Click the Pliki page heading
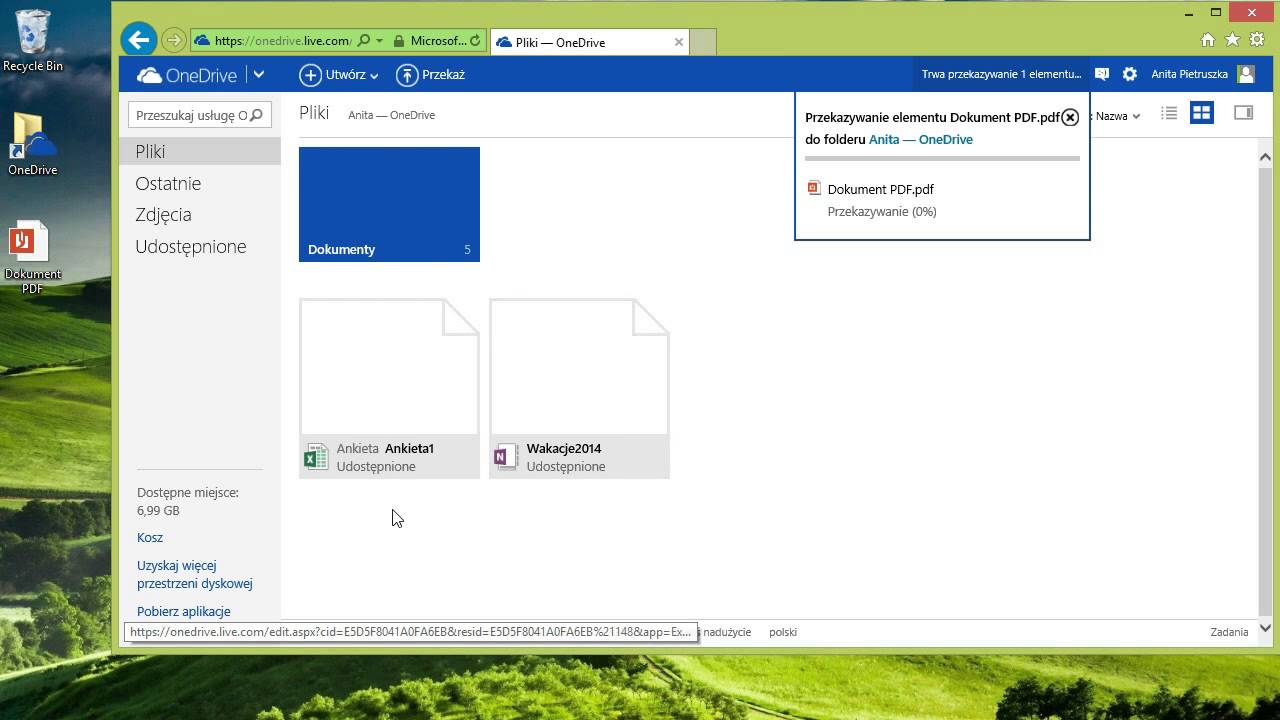This screenshot has height=720, width=1280. [x=314, y=112]
